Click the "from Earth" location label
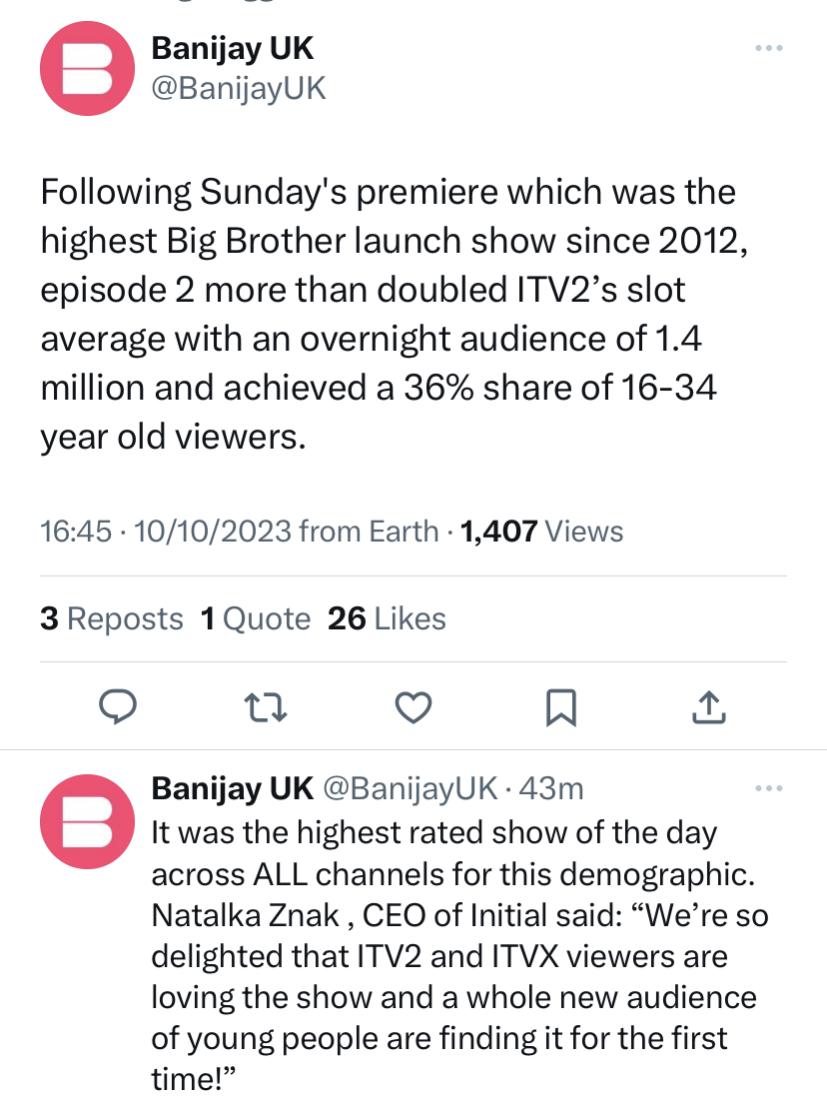 pyautogui.click(x=369, y=531)
